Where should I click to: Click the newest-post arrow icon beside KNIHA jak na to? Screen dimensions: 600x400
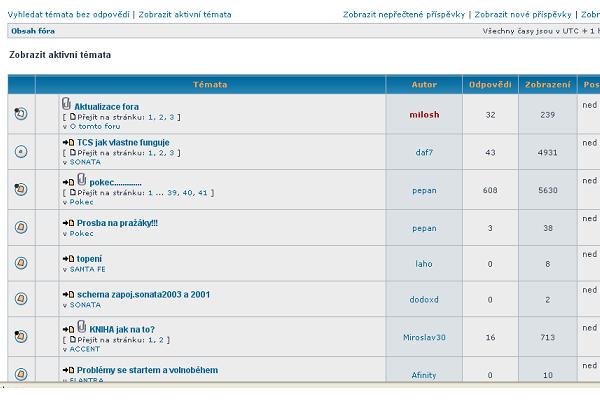point(68,330)
